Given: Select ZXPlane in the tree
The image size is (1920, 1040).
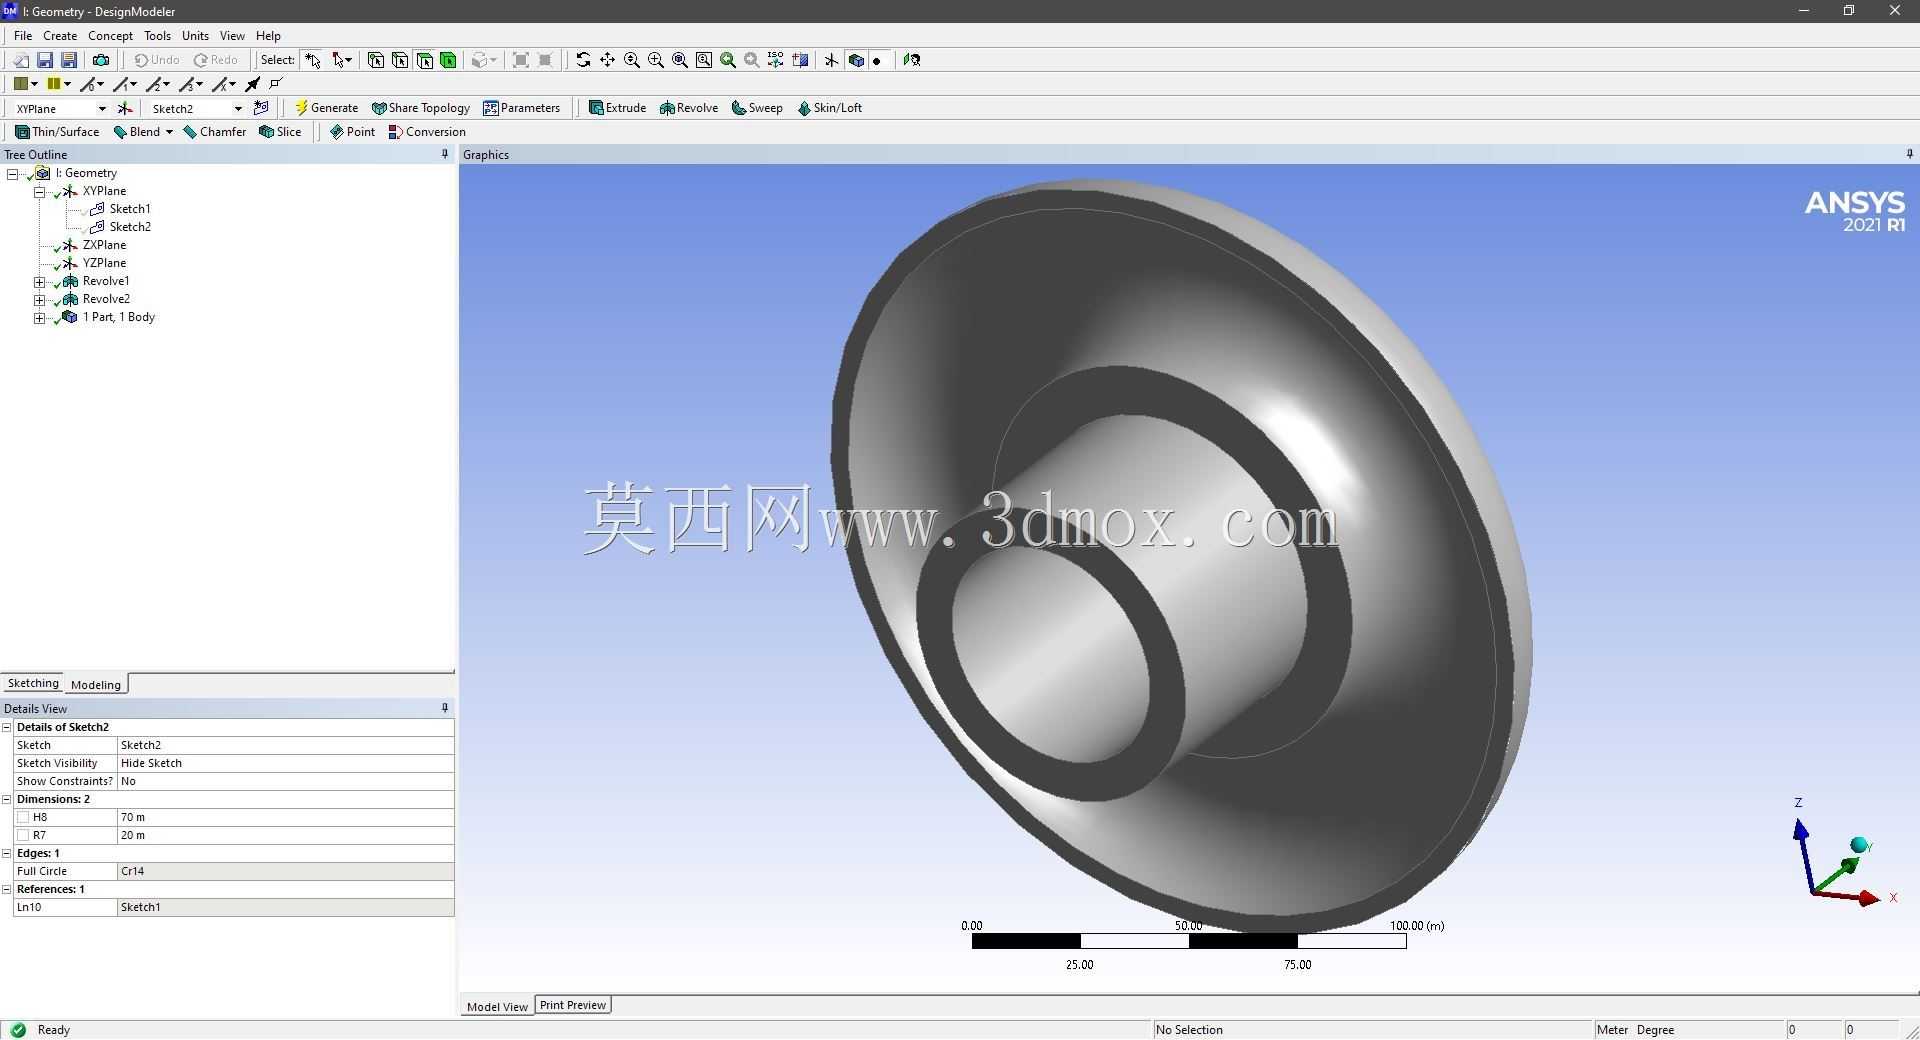Looking at the screenshot, I should 104,245.
